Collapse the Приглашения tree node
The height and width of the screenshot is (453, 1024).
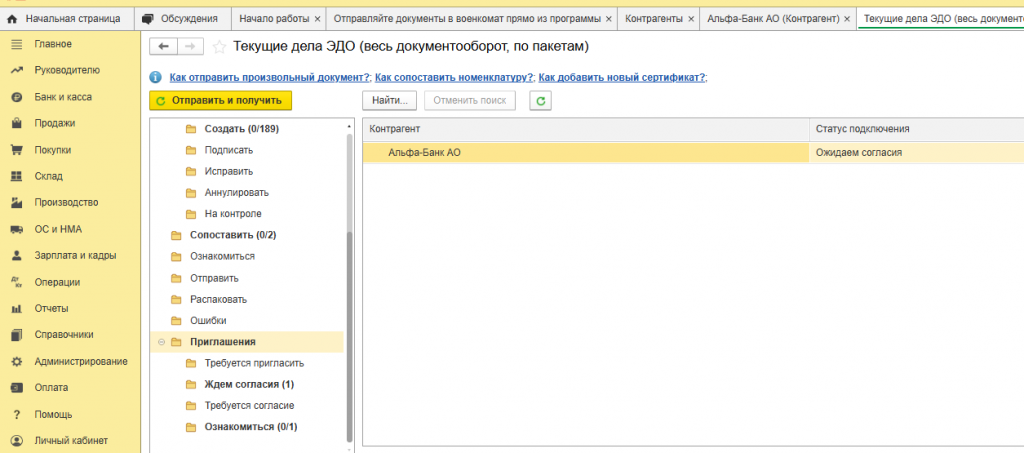[x=161, y=342]
